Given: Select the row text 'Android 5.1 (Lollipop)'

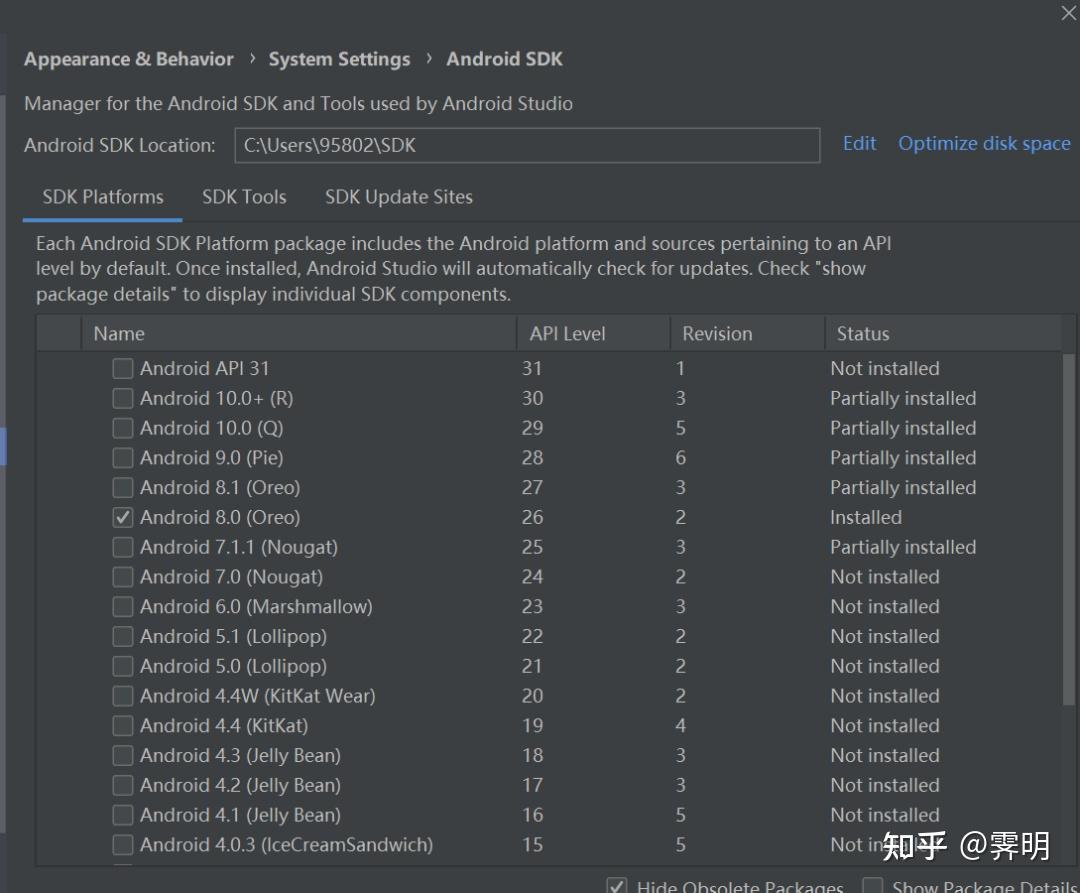Looking at the screenshot, I should pos(233,636).
